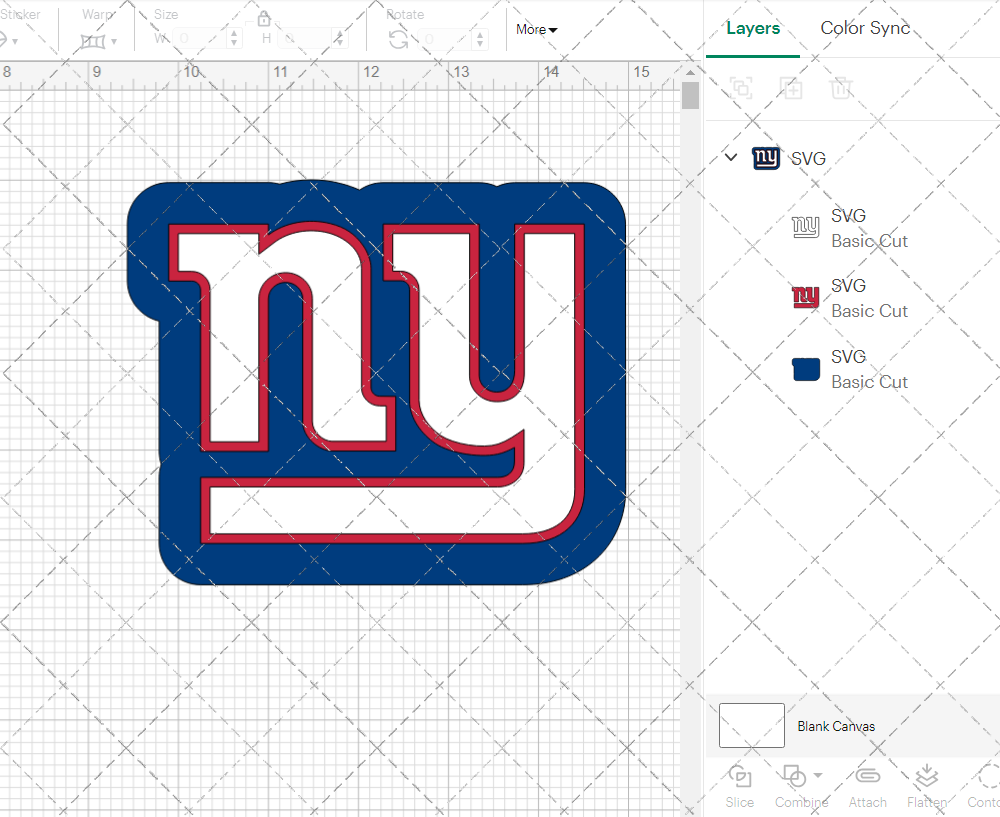Image resolution: width=1000 pixels, height=817 pixels.
Task: Adjust the width stepper arrows
Action: 234,38
